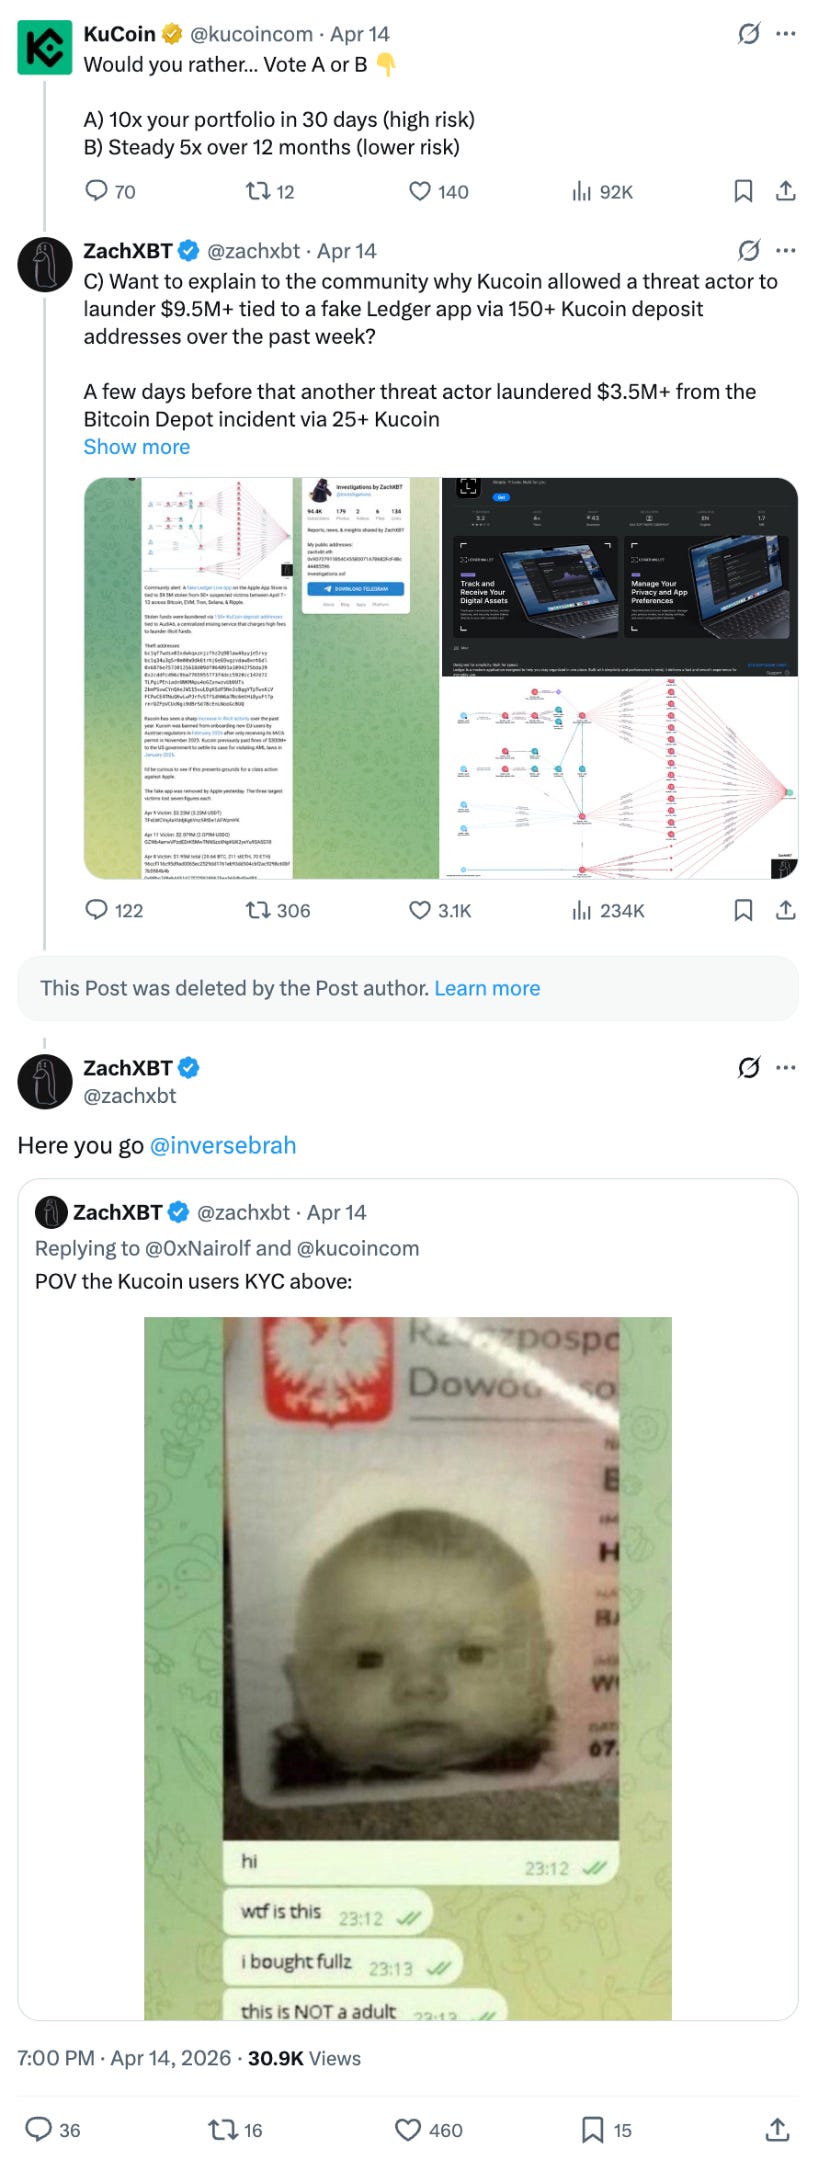Screen dimensions: 818x2160
Task: Open ZachXBT's profile avatar on main post
Action: pos(45,1081)
